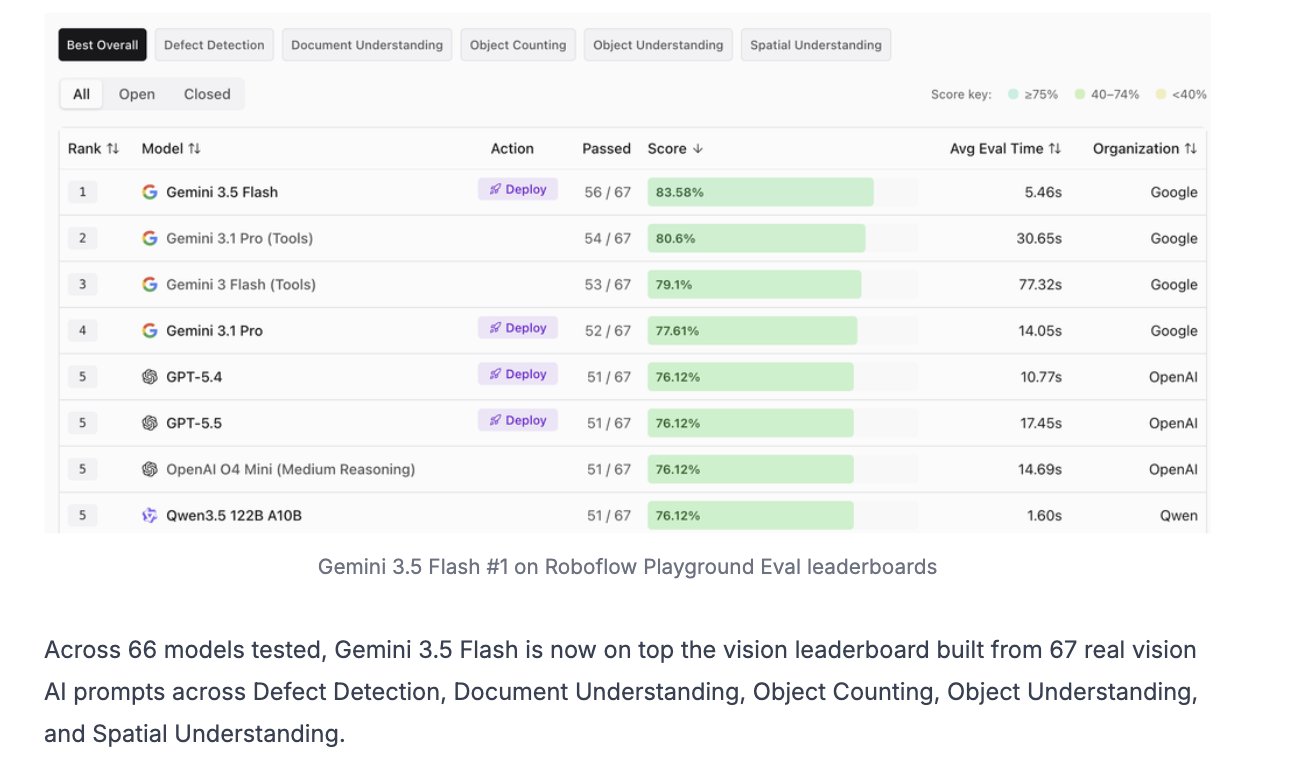Open the GPT-5.5 model name
The height and width of the screenshot is (777, 1311).
coord(194,423)
